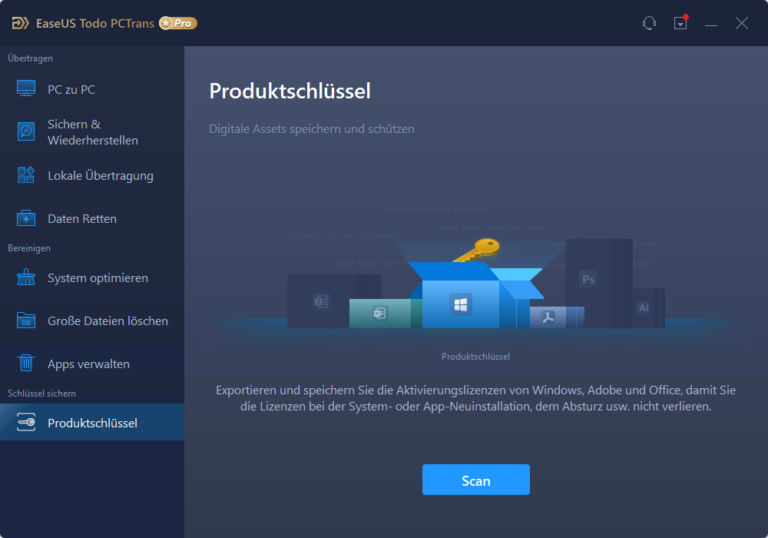Go to Lokale Übertragung
This screenshot has height=538, width=768.
click(92, 175)
